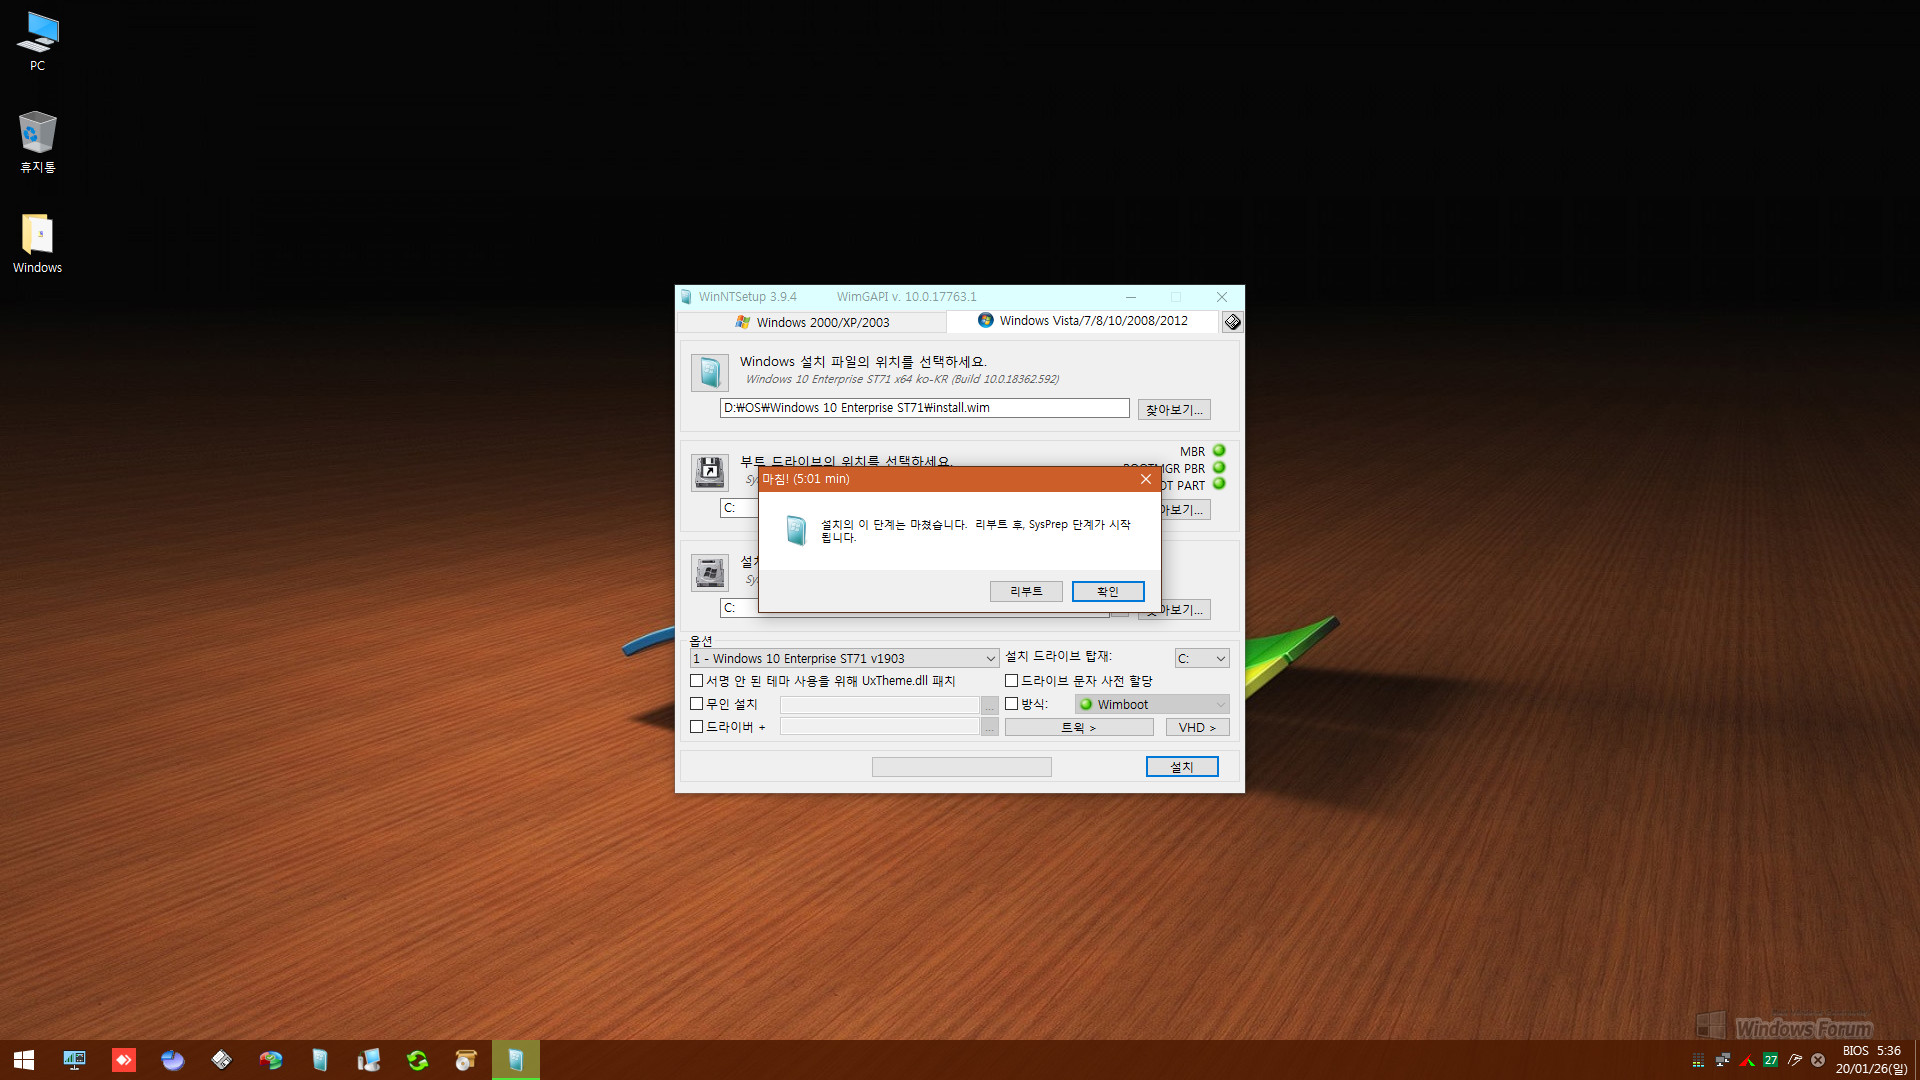Click the red-green triangle tray icon
Screen dimensions: 1920x1080
click(x=1746, y=1060)
